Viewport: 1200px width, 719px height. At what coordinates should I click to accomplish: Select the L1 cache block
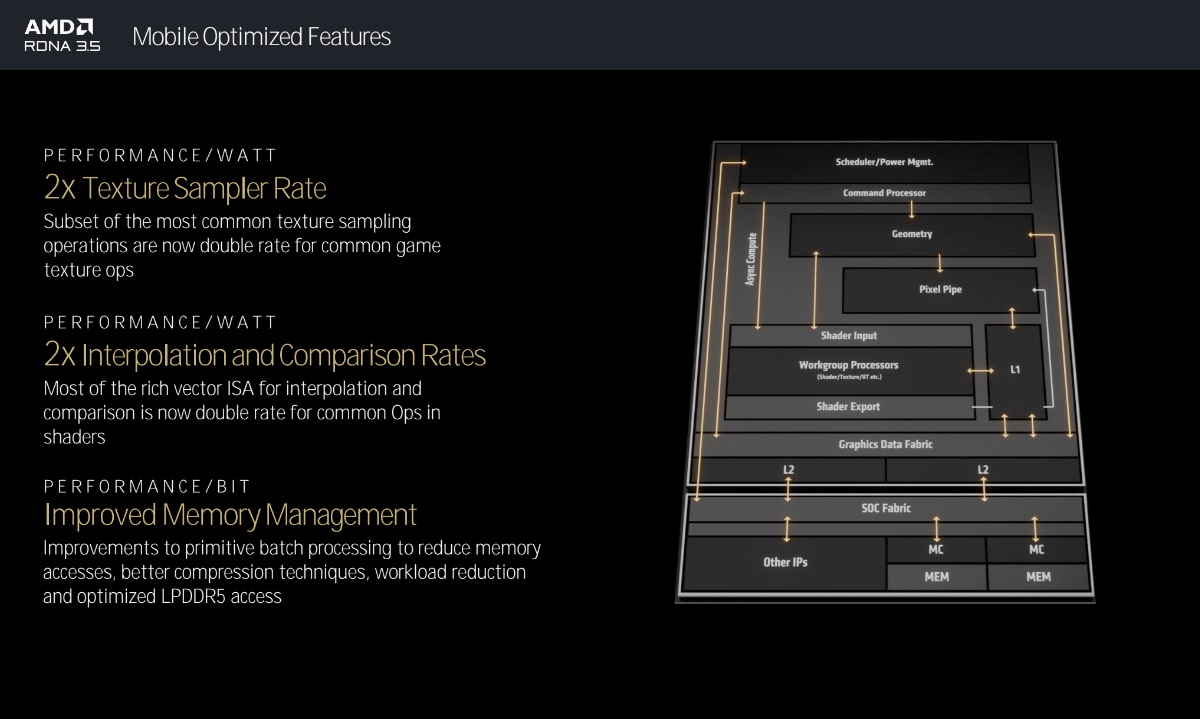tap(1015, 370)
